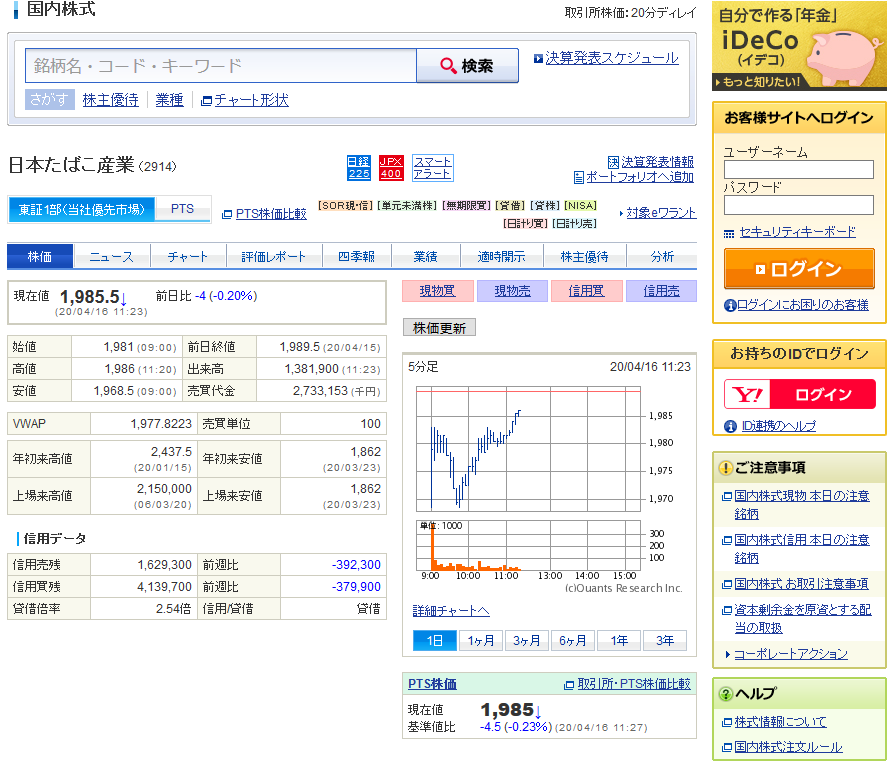890x765 pixels.
Task: Select the 6ヶ月 chart period
Action: pyautogui.click(x=573, y=641)
